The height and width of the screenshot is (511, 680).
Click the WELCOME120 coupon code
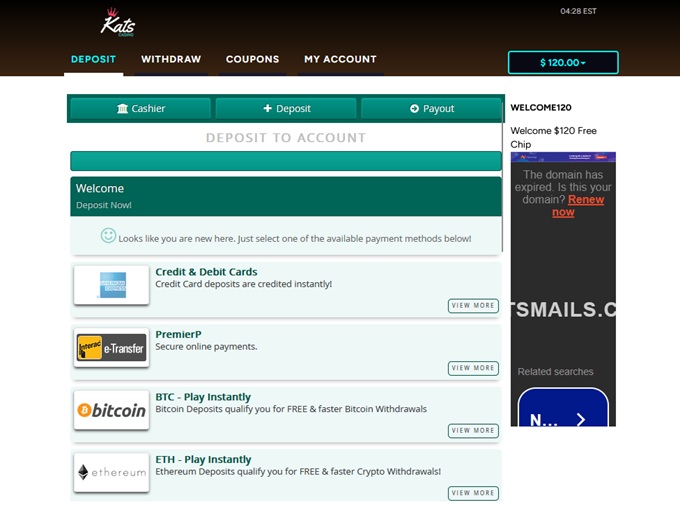coord(541,108)
